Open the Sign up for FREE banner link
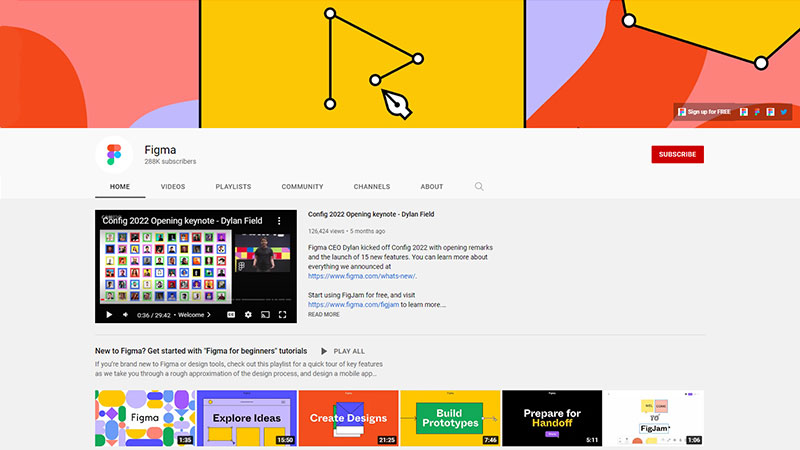This screenshot has height=450, width=800. click(704, 112)
